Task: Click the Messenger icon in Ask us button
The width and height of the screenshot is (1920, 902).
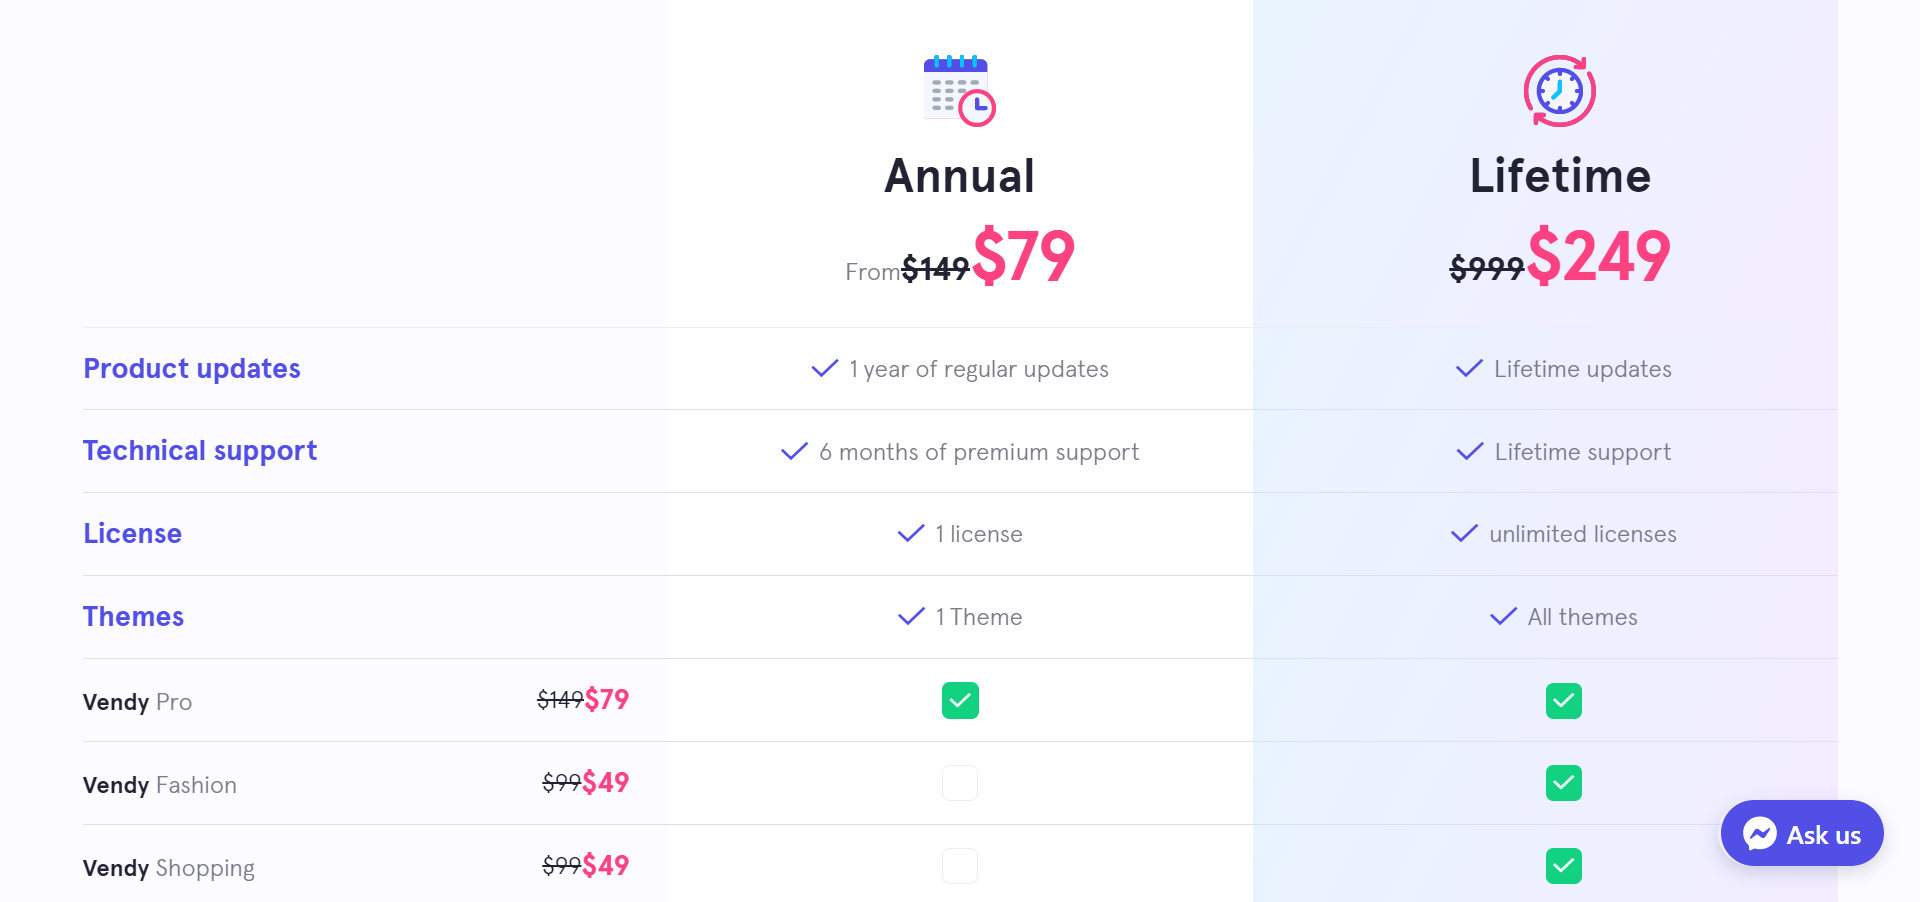Action: 1762,833
